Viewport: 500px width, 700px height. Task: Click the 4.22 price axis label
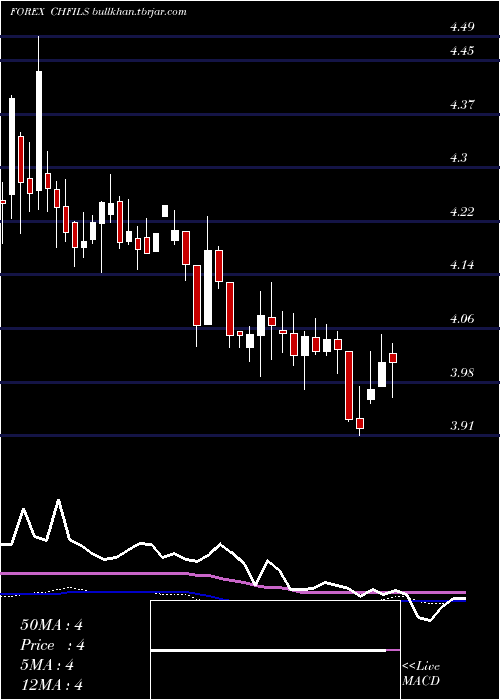462,212
